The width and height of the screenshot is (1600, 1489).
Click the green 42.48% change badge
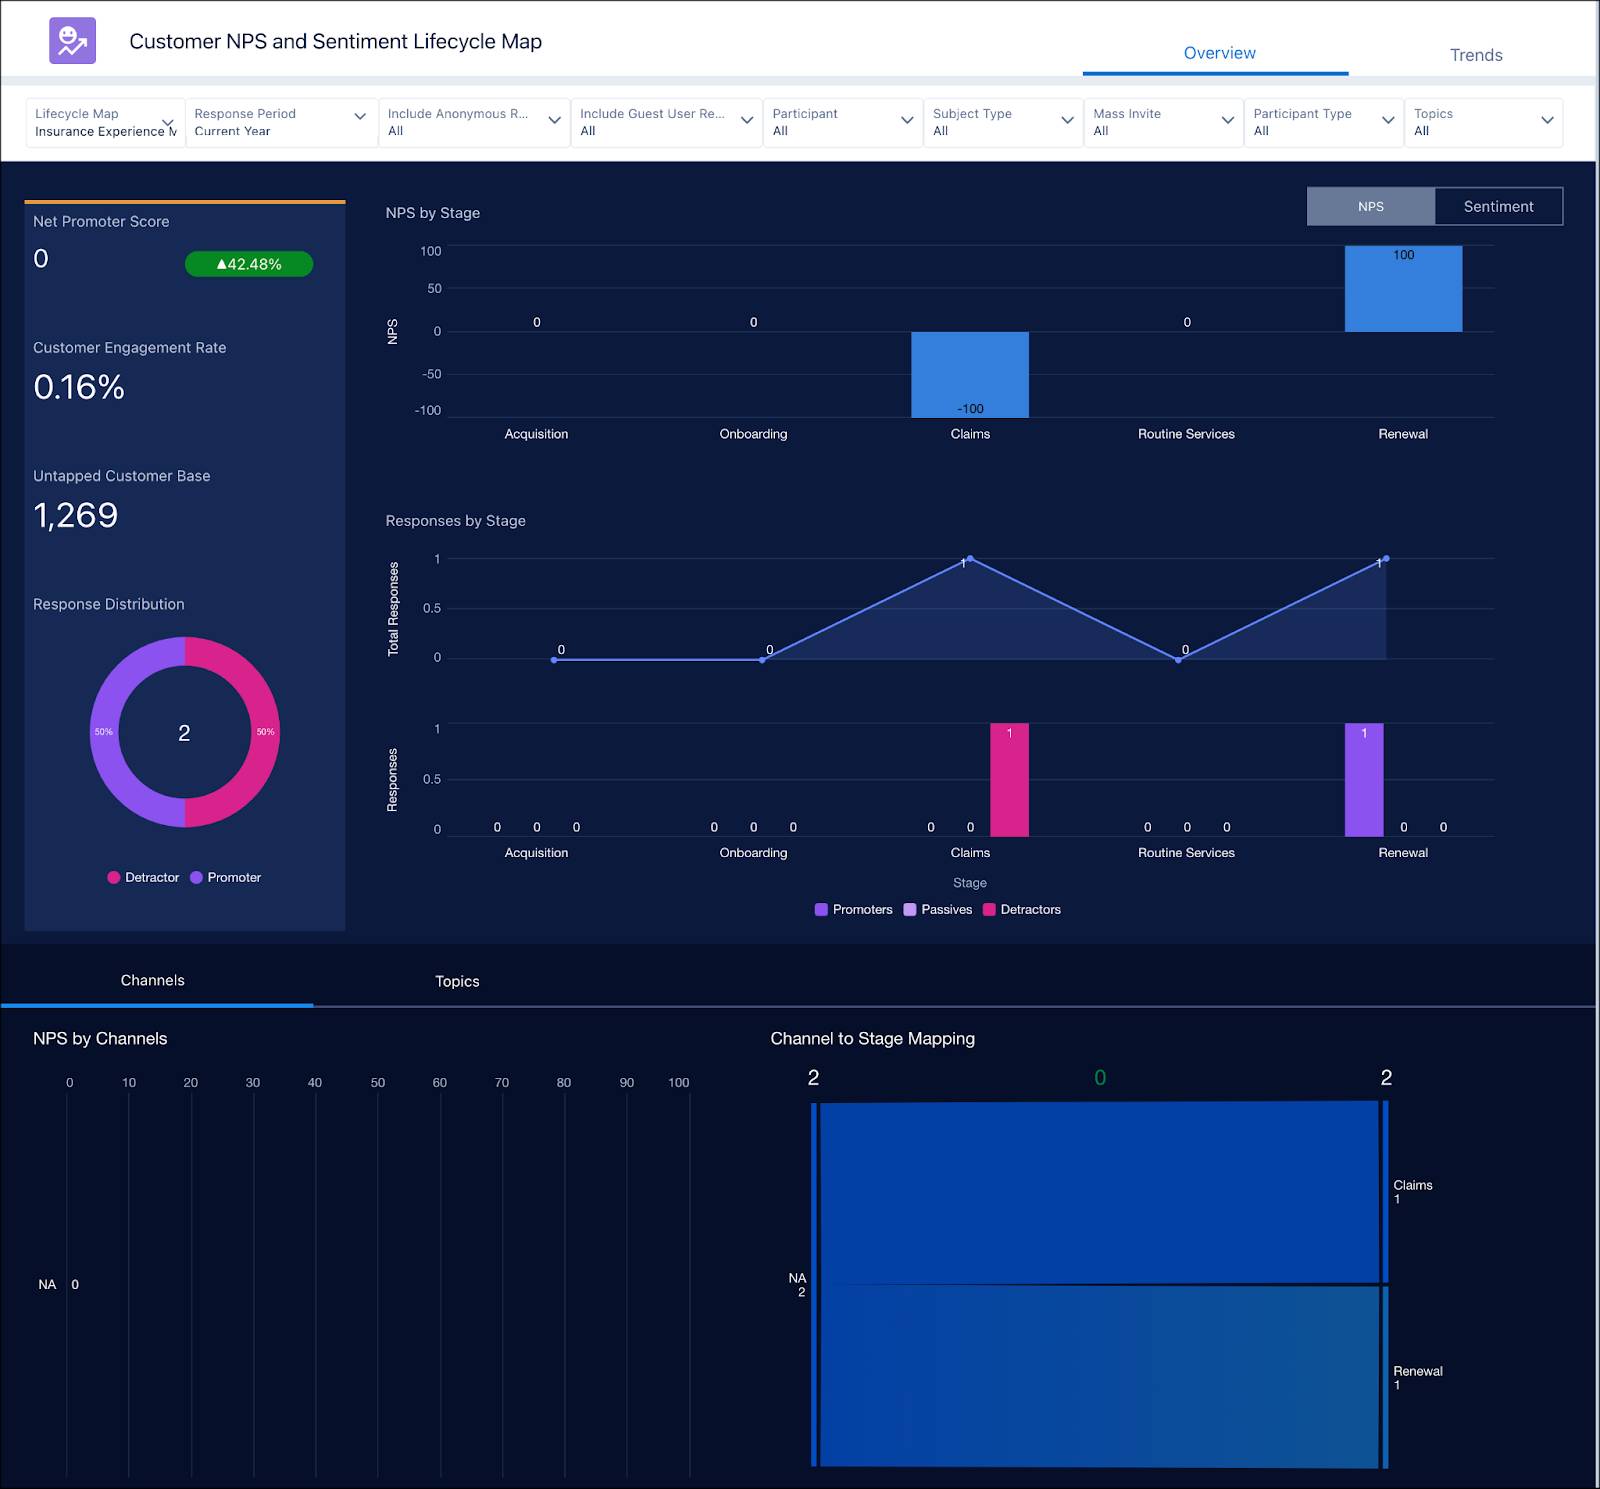(249, 264)
